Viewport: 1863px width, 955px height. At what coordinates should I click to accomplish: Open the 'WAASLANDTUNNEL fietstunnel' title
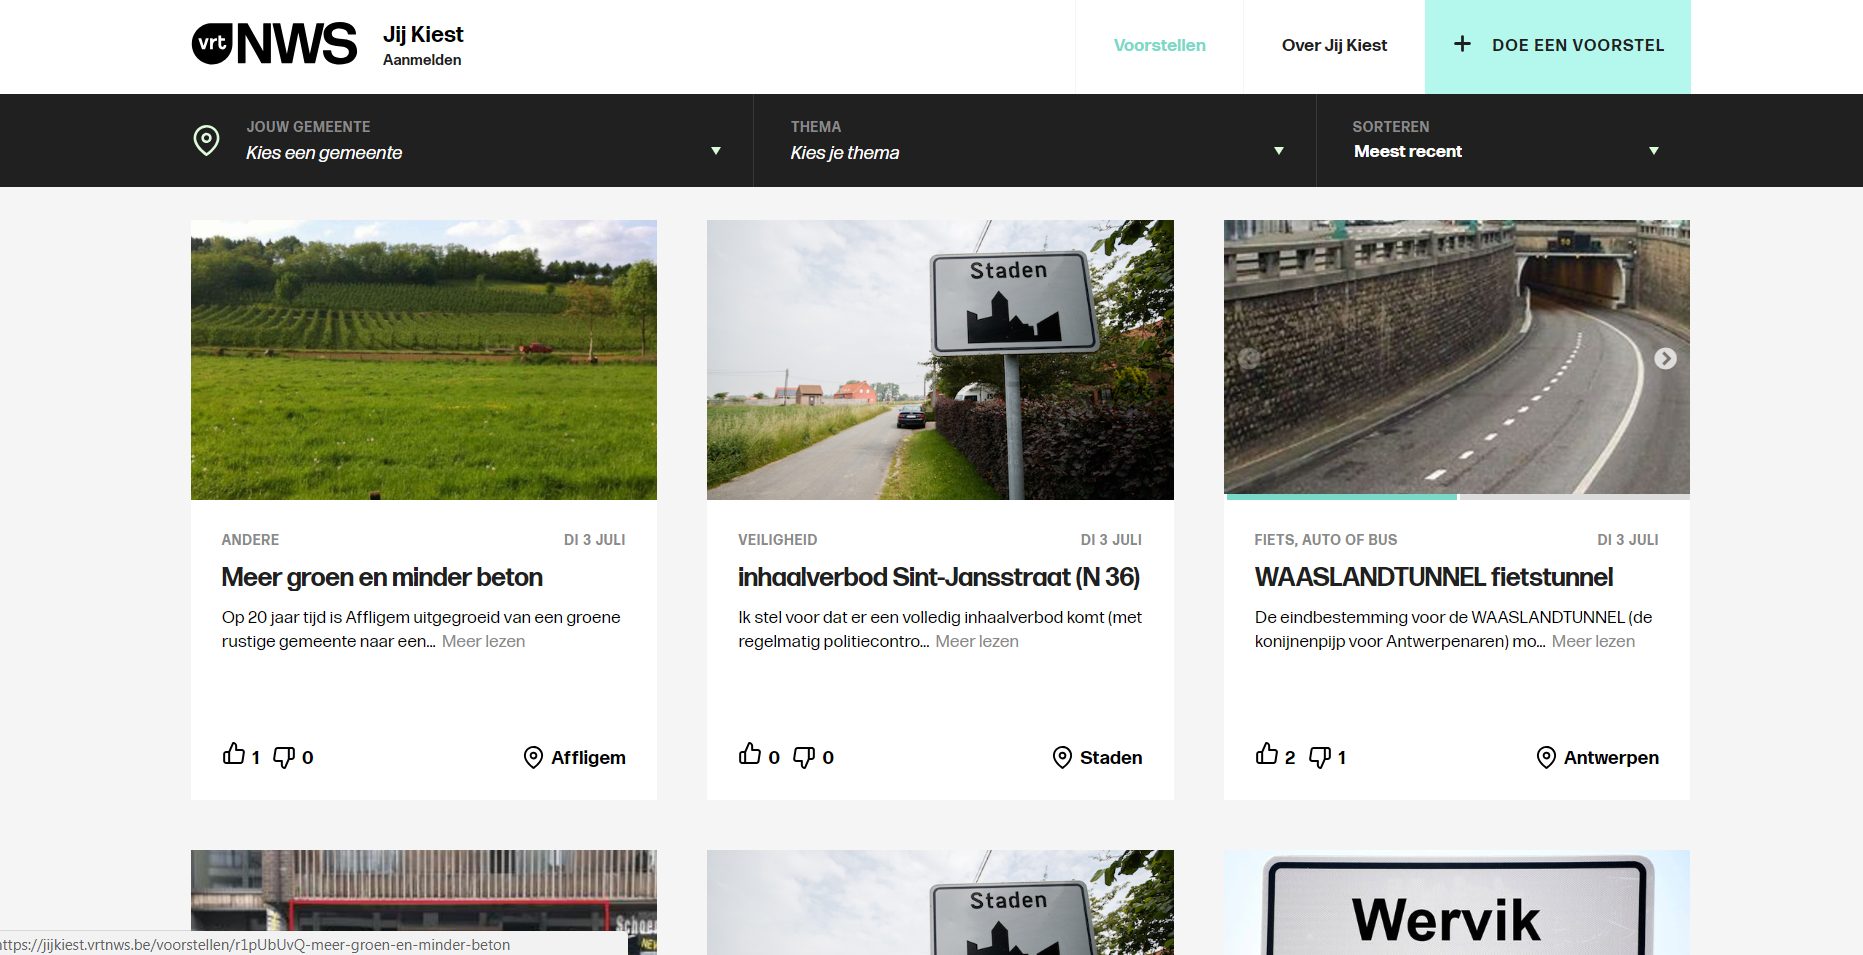1433,578
